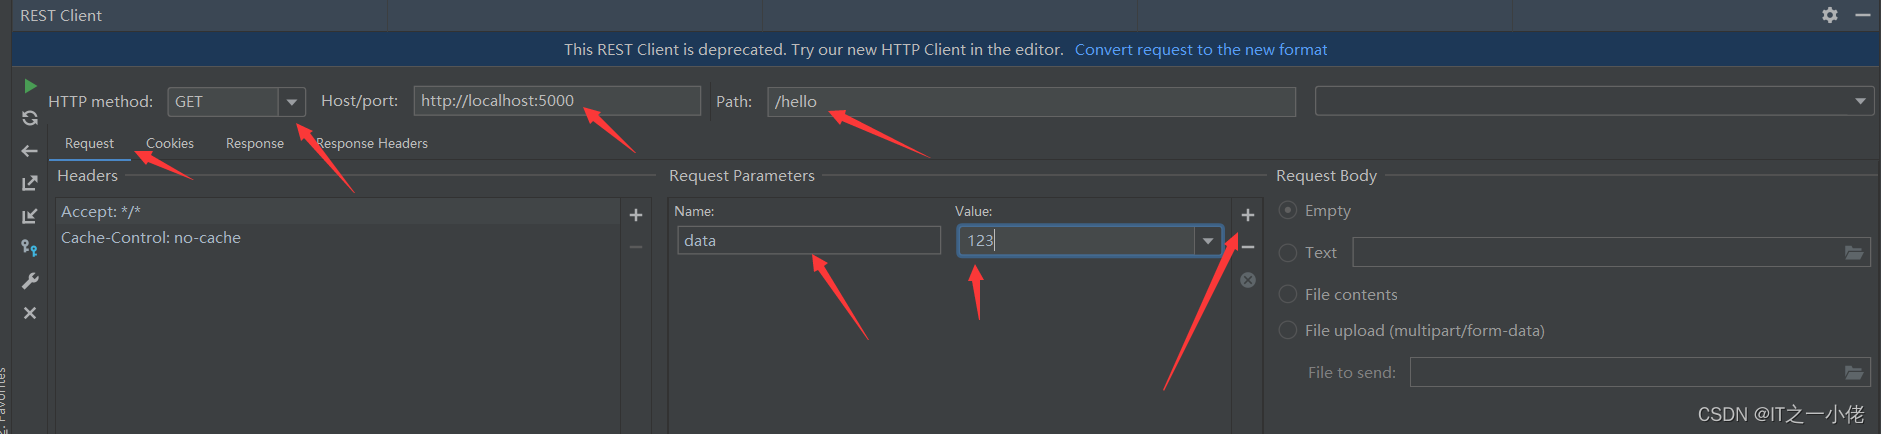Run the HTTP request with the green play icon
1881x434 pixels.
click(x=30, y=86)
